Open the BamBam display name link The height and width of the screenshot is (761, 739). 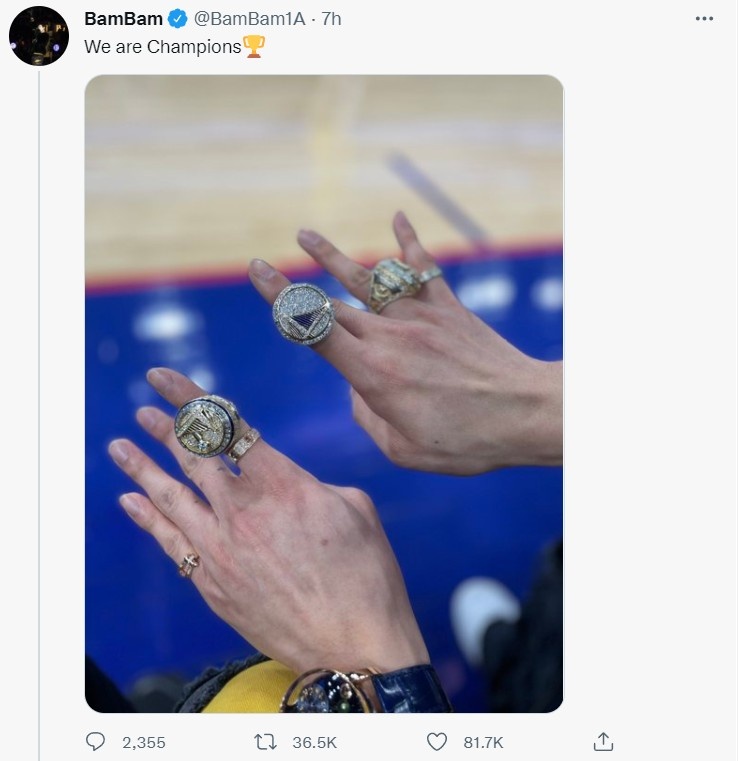tap(124, 19)
